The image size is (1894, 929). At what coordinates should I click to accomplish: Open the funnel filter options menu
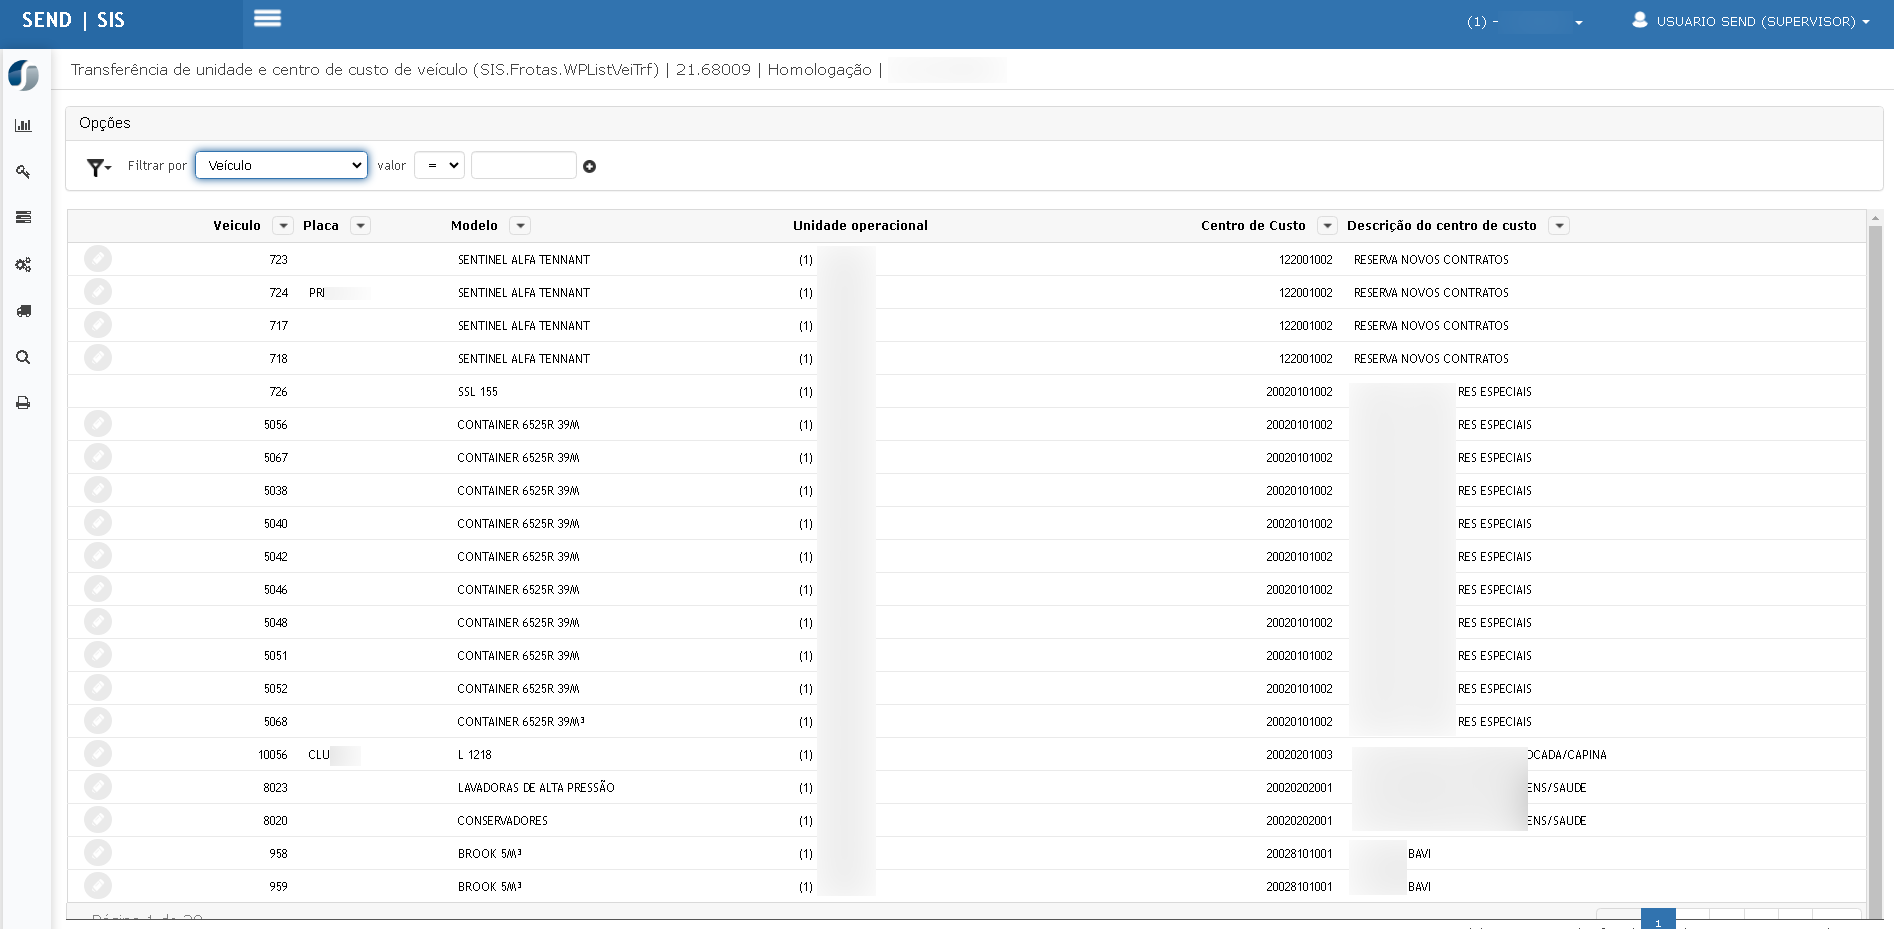point(98,167)
